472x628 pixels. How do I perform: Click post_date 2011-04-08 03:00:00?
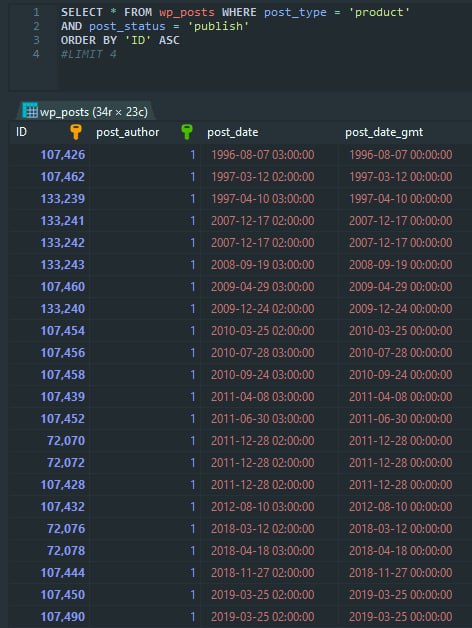[x=263, y=397]
